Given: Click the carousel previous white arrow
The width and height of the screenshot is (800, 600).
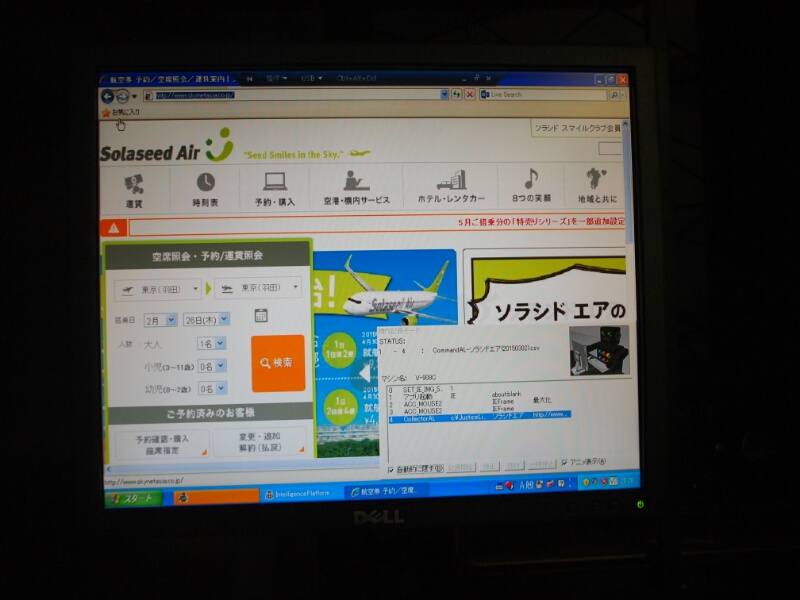Looking at the screenshot, I should [365, 374].
